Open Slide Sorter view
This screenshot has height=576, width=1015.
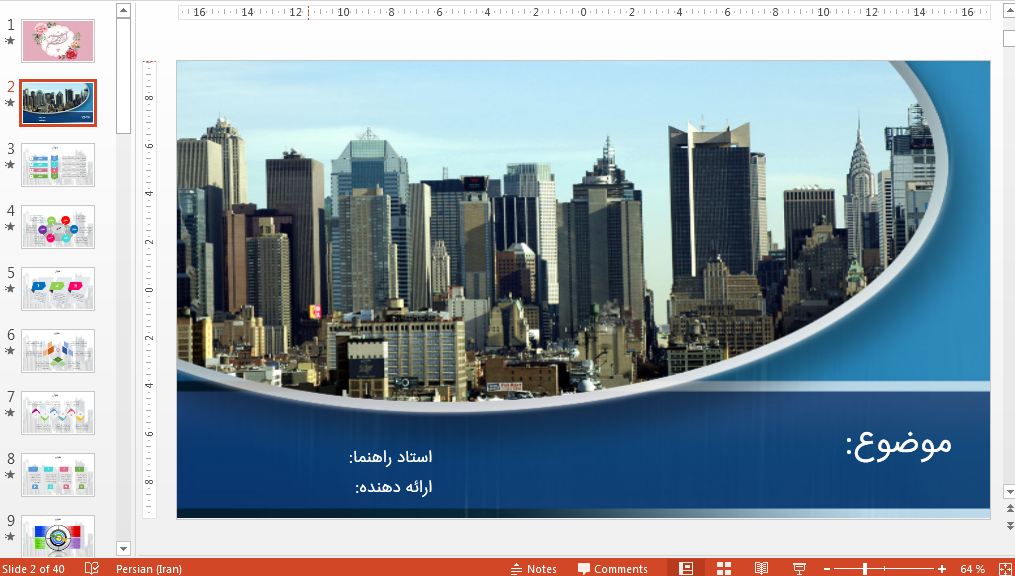(x=724, y=568)
